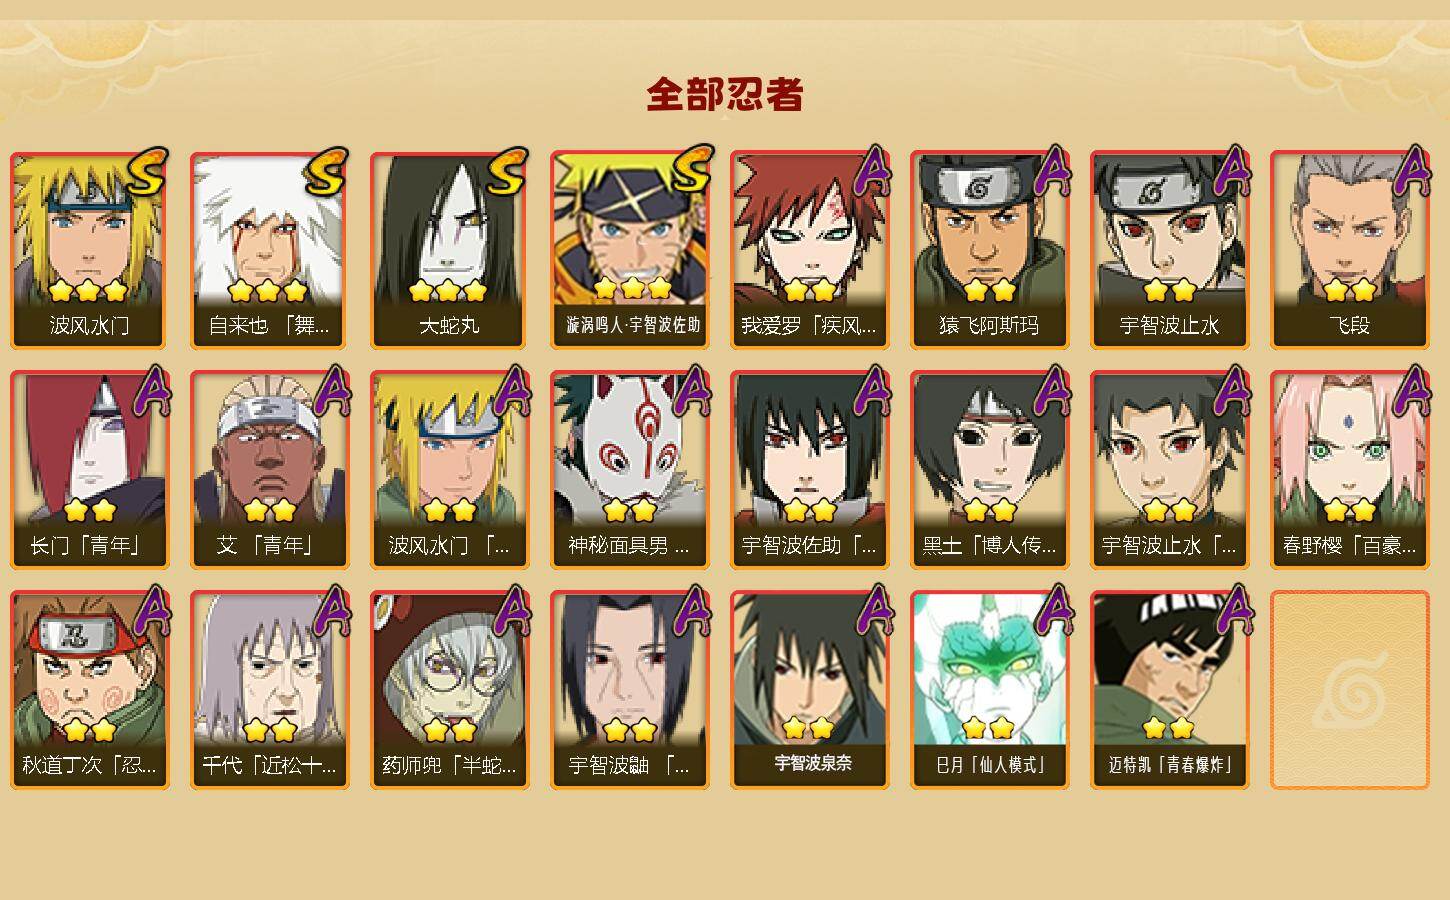Screen dimensions: 1450x900
Task: Open the 神秘面具男 ninja card
Action: coord(629,470)
